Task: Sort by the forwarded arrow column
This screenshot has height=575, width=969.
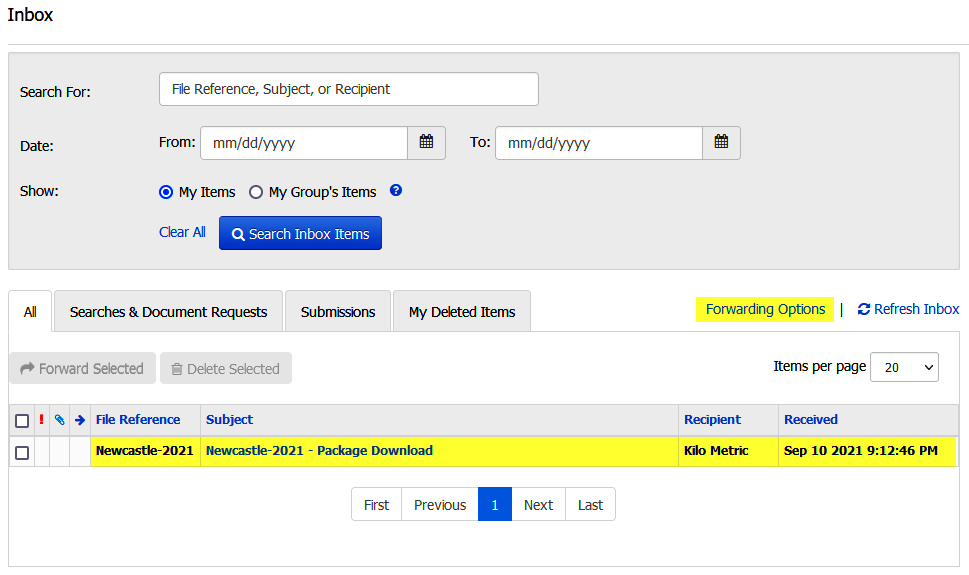Action: coord(80,420)
